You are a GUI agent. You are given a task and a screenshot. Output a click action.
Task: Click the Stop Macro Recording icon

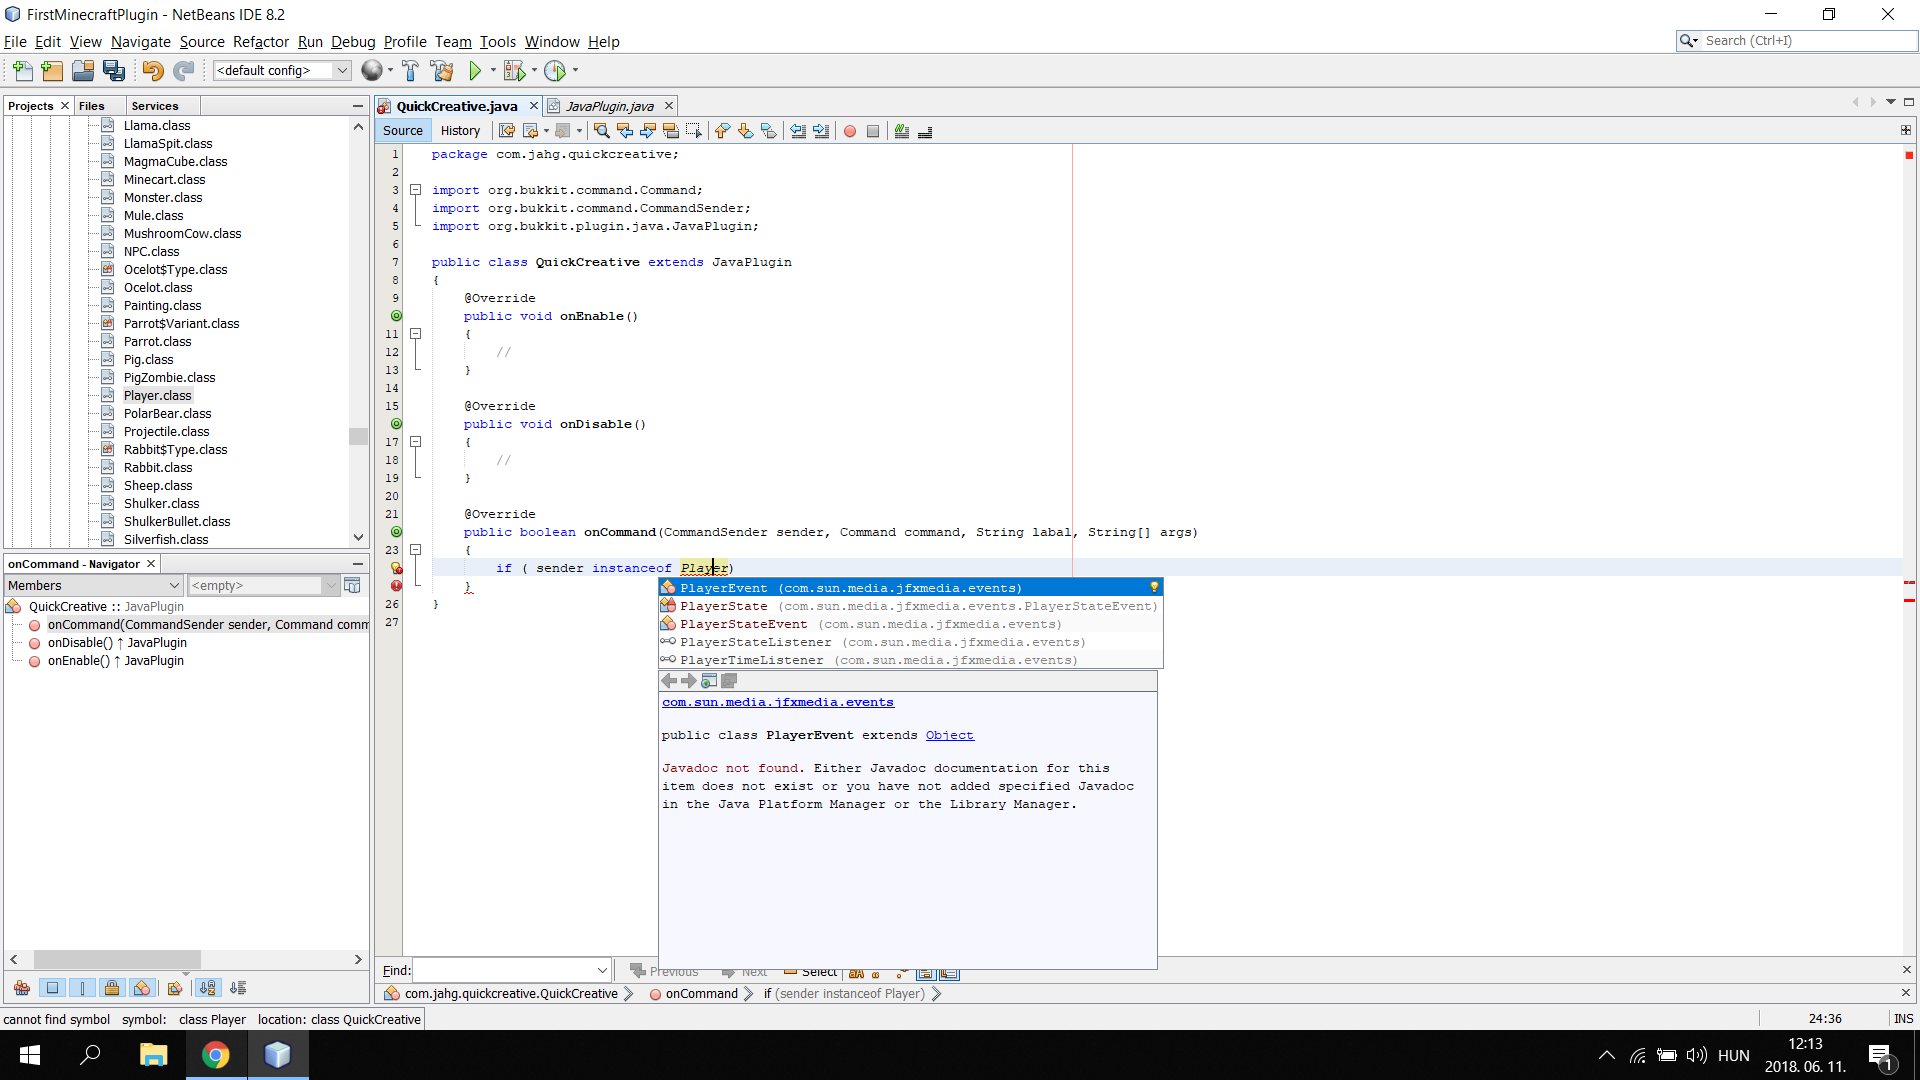(873, 131)
